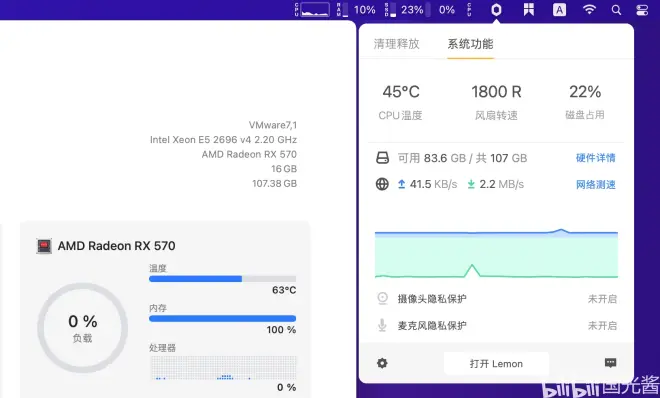660x398 pixels.
Task: Open Lemon settings gear icon
Action: point(382,363)
